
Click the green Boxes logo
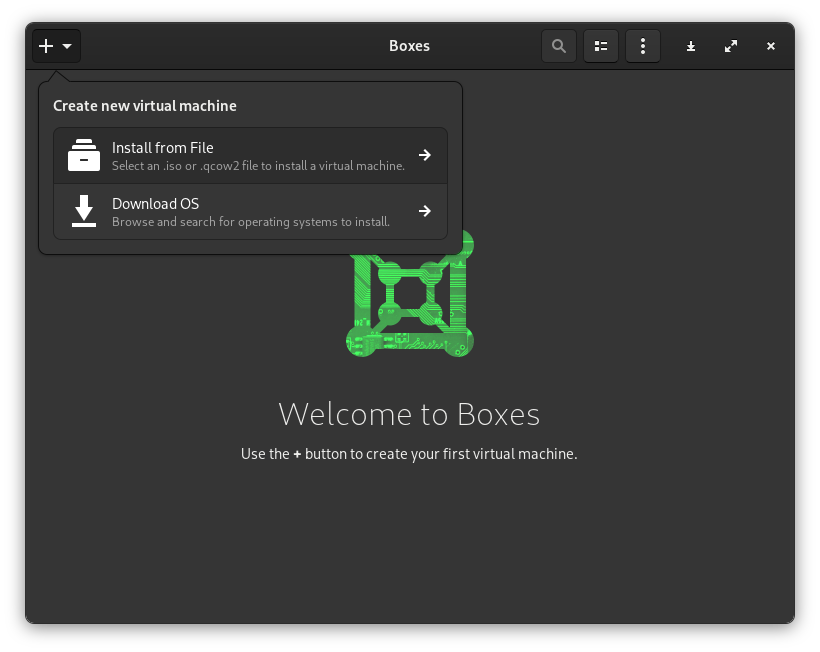pyautogui.click(x=409, y=295)
